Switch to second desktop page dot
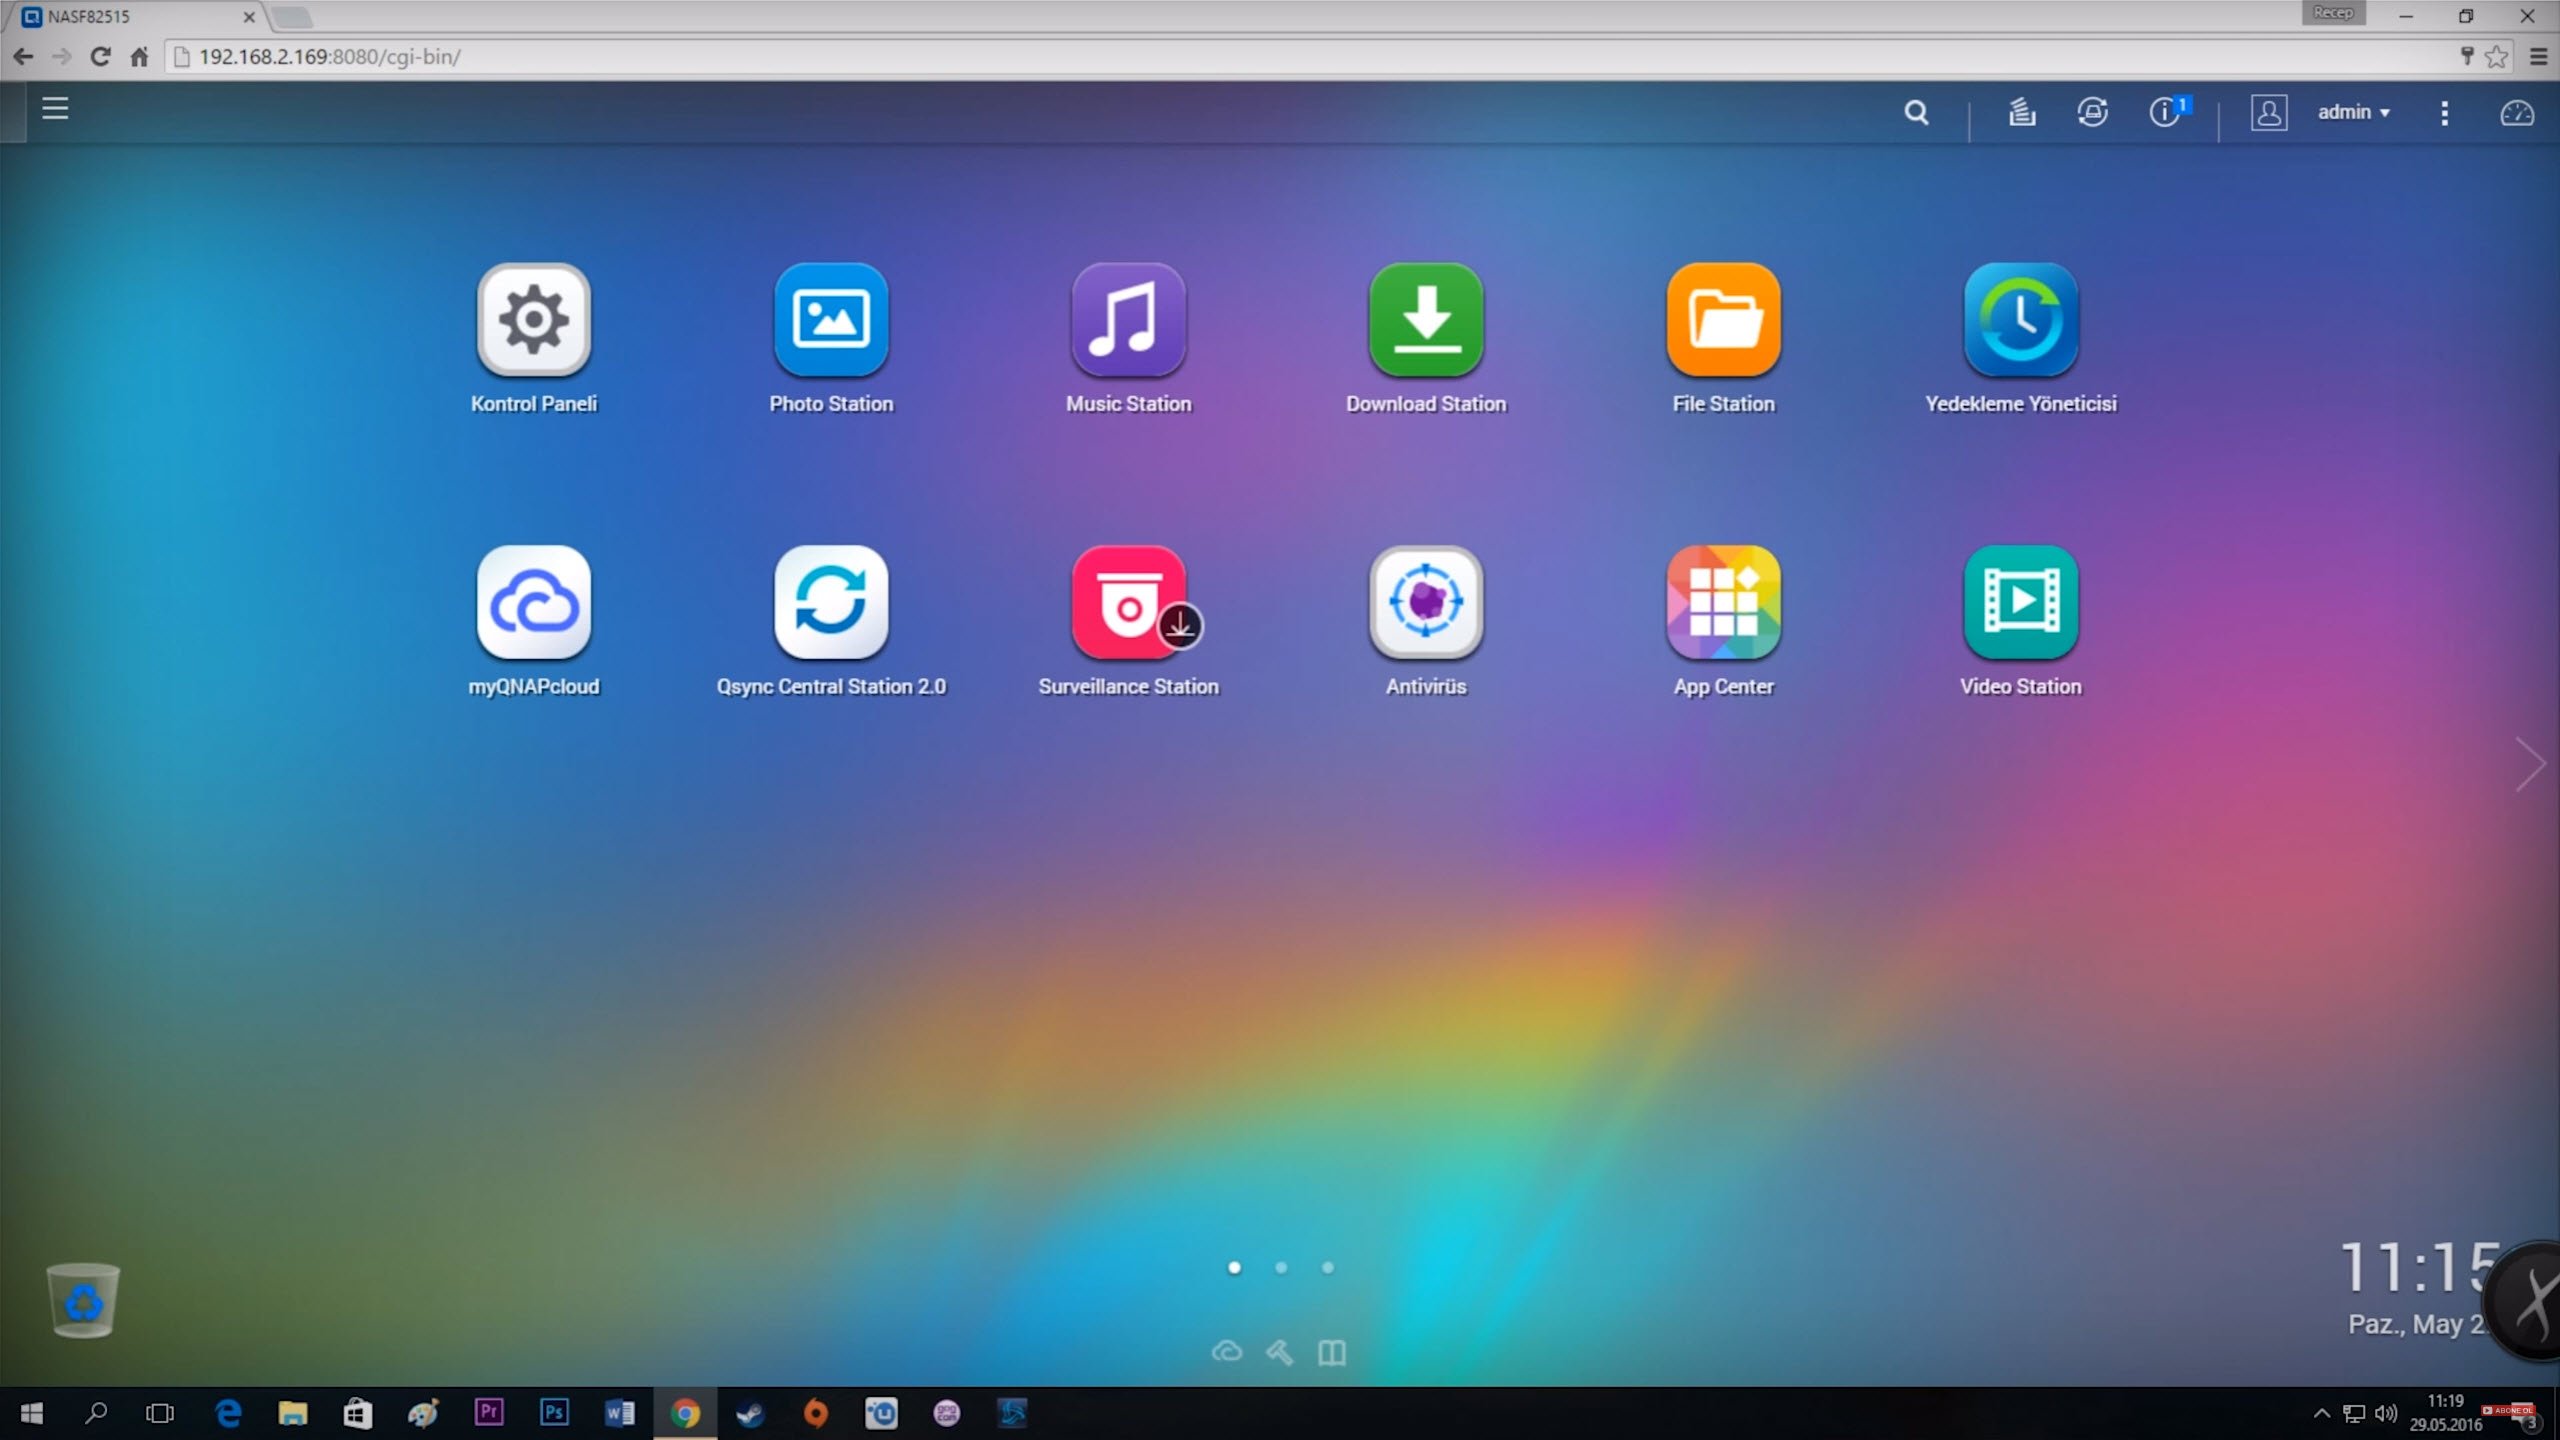Viewport: 2560px width, 1440px height. point(1281,1267)
